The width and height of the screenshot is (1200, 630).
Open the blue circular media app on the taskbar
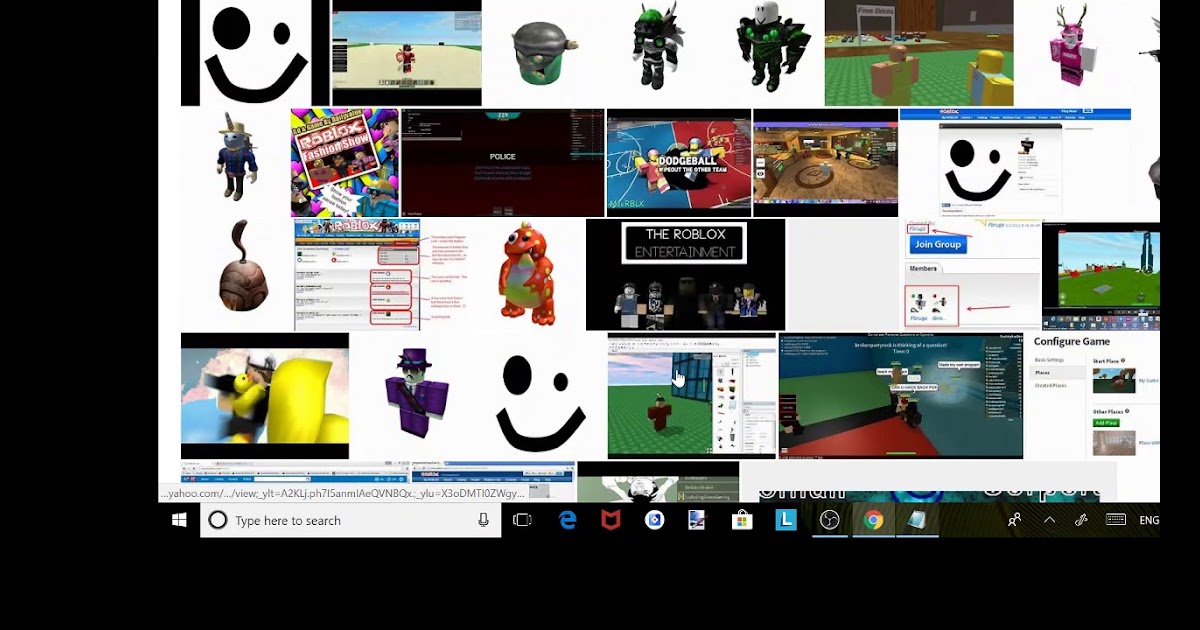655,520
